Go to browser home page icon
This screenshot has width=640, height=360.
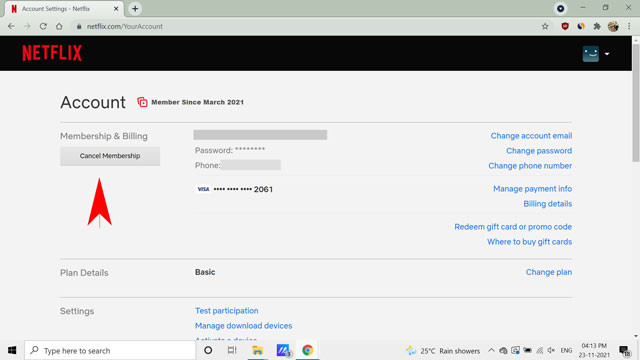point(59,27)
